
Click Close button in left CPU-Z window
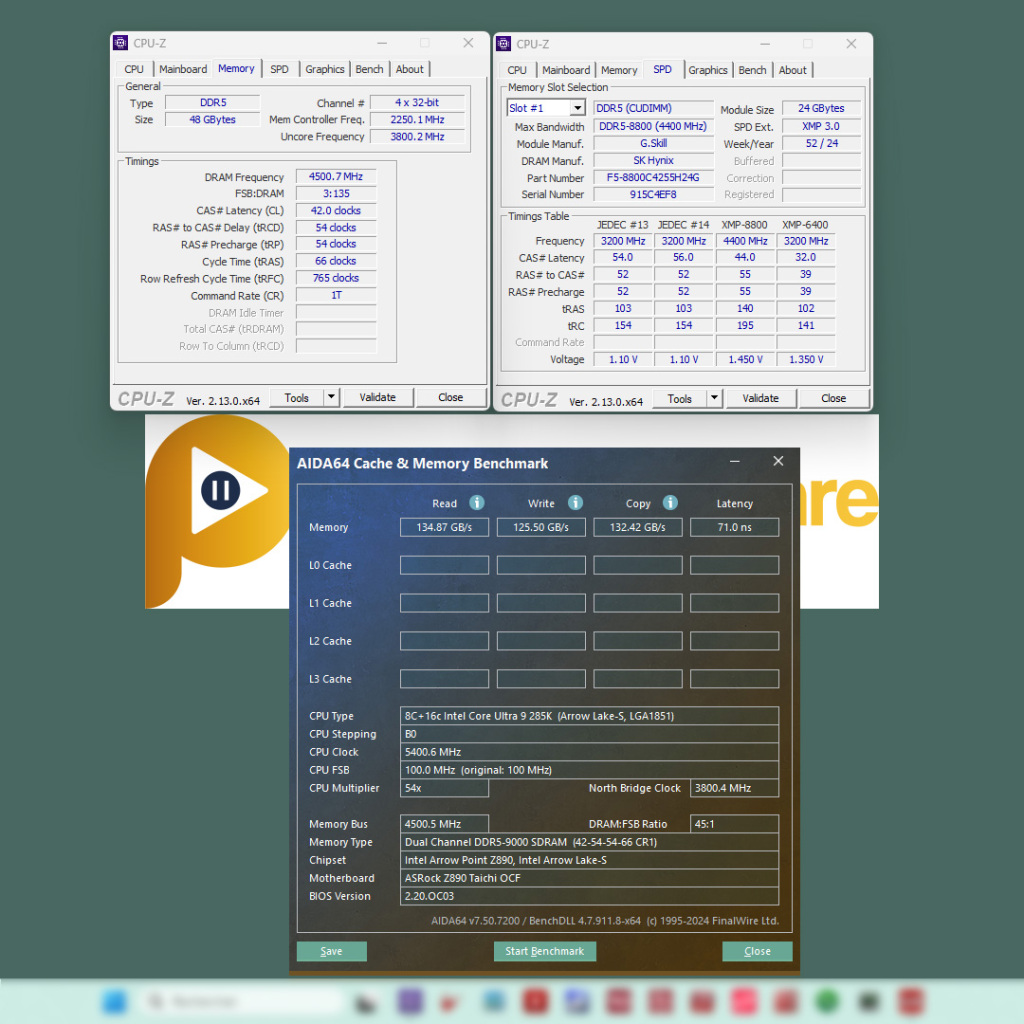451,397
